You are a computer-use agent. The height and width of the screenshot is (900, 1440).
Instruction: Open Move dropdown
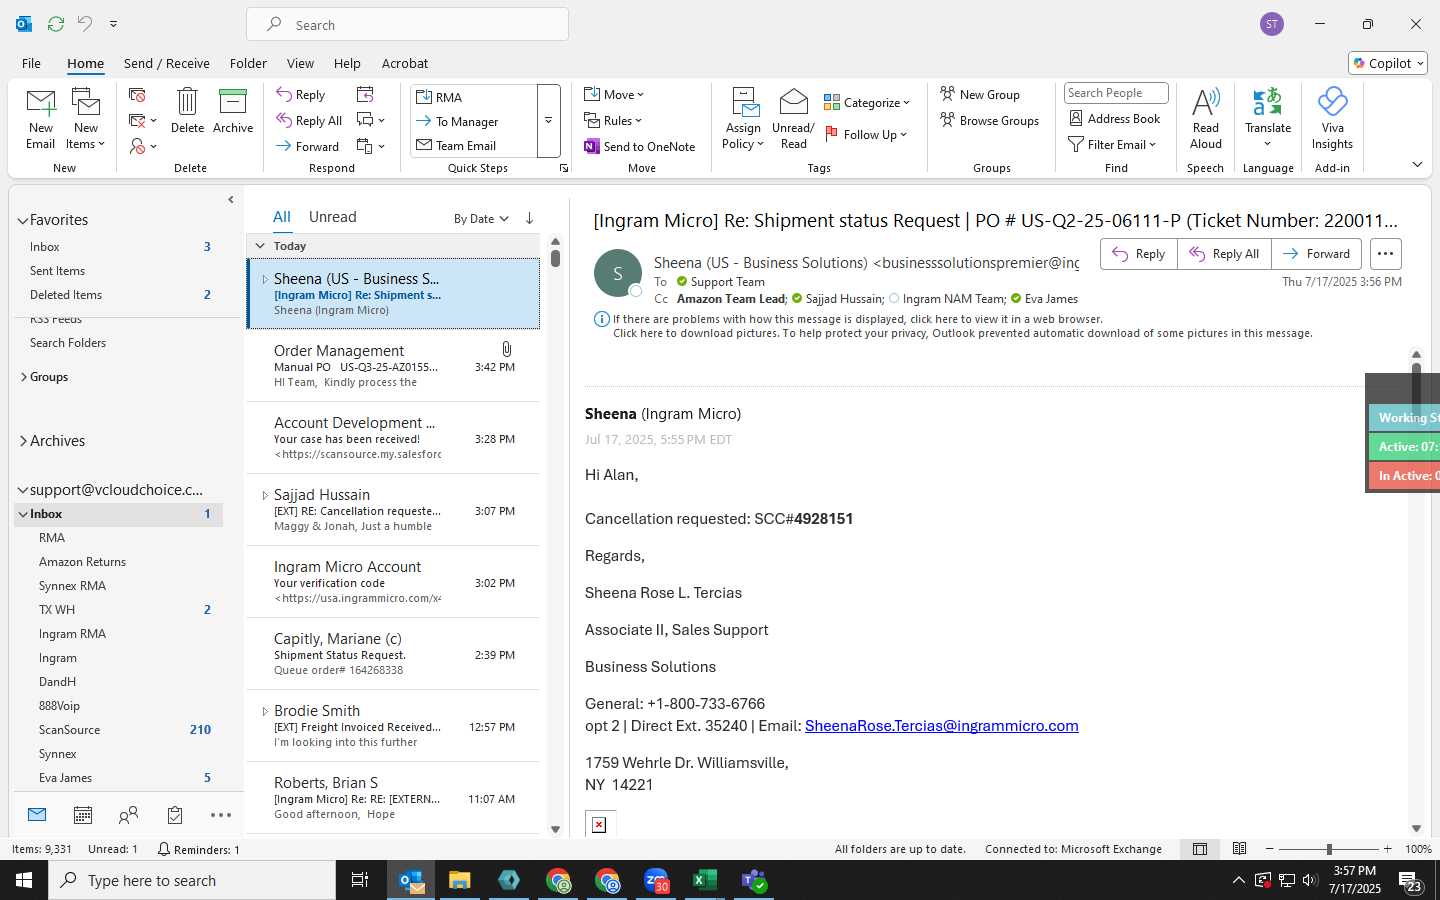coord(614,95)
